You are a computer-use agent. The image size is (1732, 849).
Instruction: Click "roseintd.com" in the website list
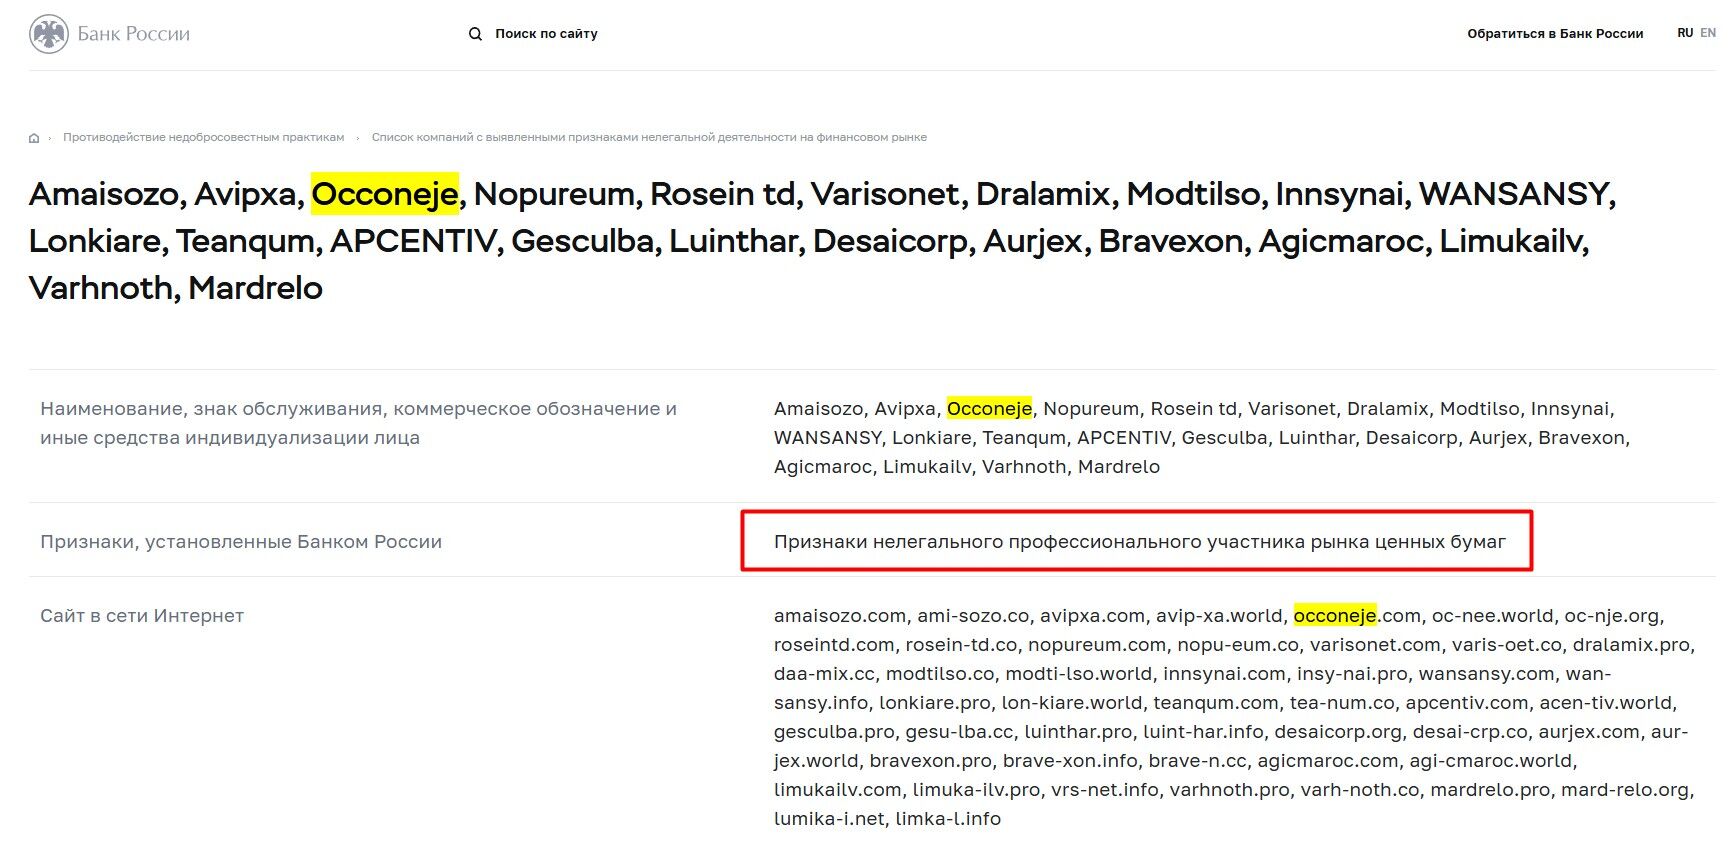(834, 645)
